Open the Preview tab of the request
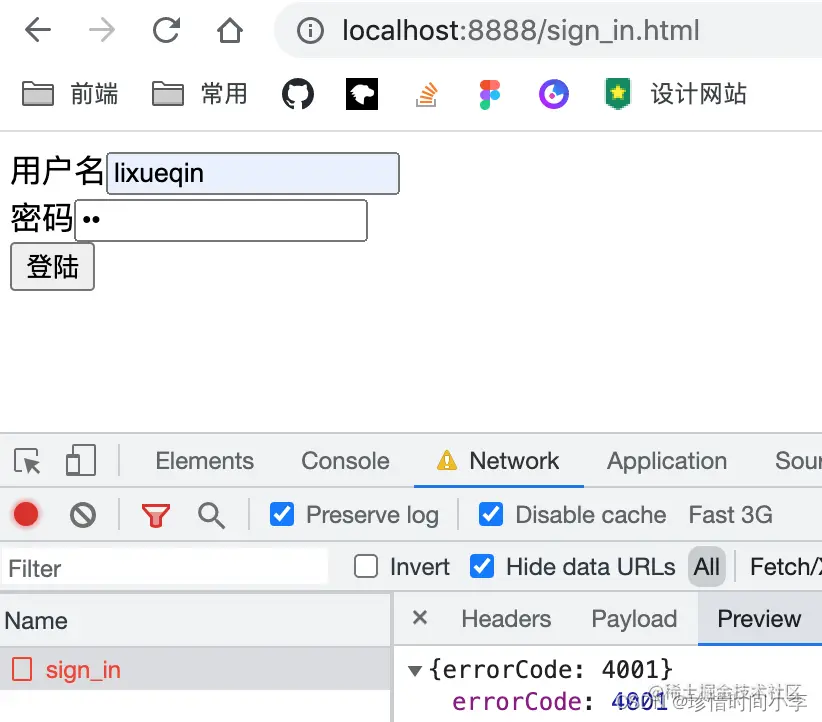The image size is (822, 722). [759, 619]
